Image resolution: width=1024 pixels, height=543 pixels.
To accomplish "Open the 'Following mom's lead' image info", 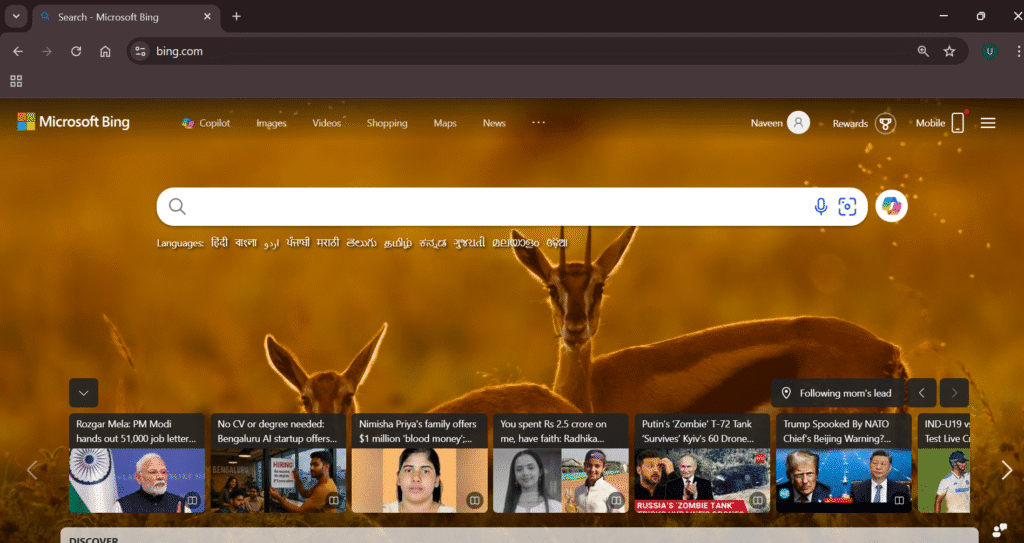I will [837, 393].
